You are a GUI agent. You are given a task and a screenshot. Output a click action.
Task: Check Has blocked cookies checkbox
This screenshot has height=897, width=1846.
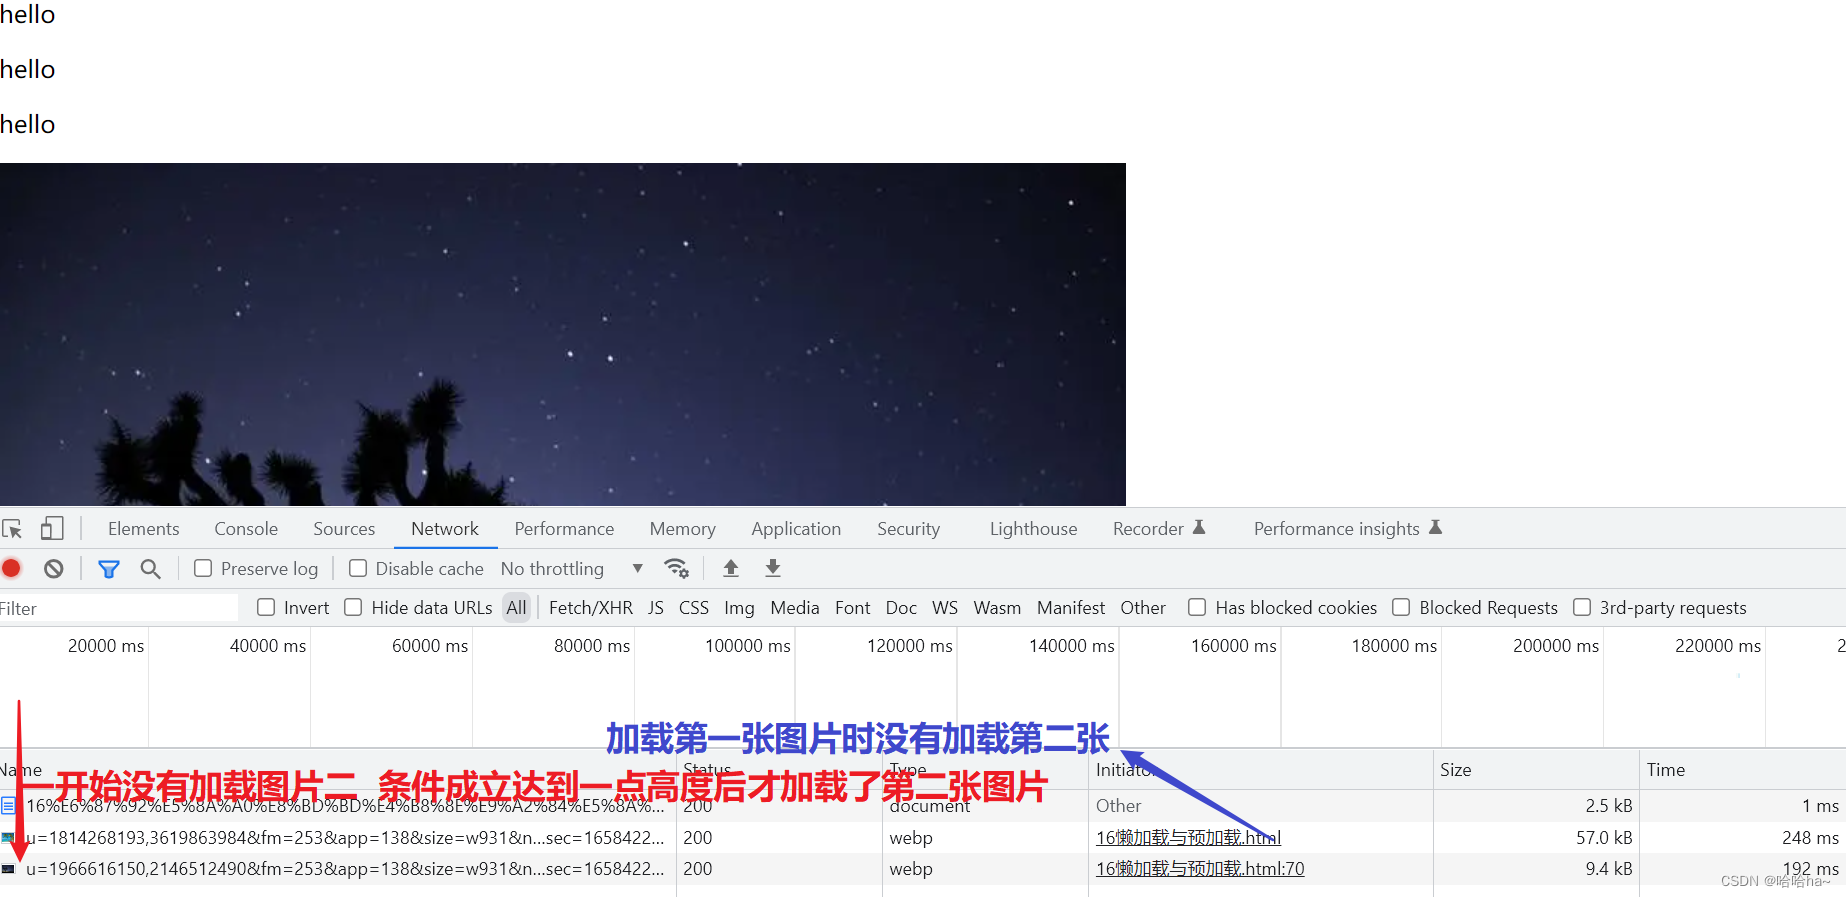[x=1197, y=607]
